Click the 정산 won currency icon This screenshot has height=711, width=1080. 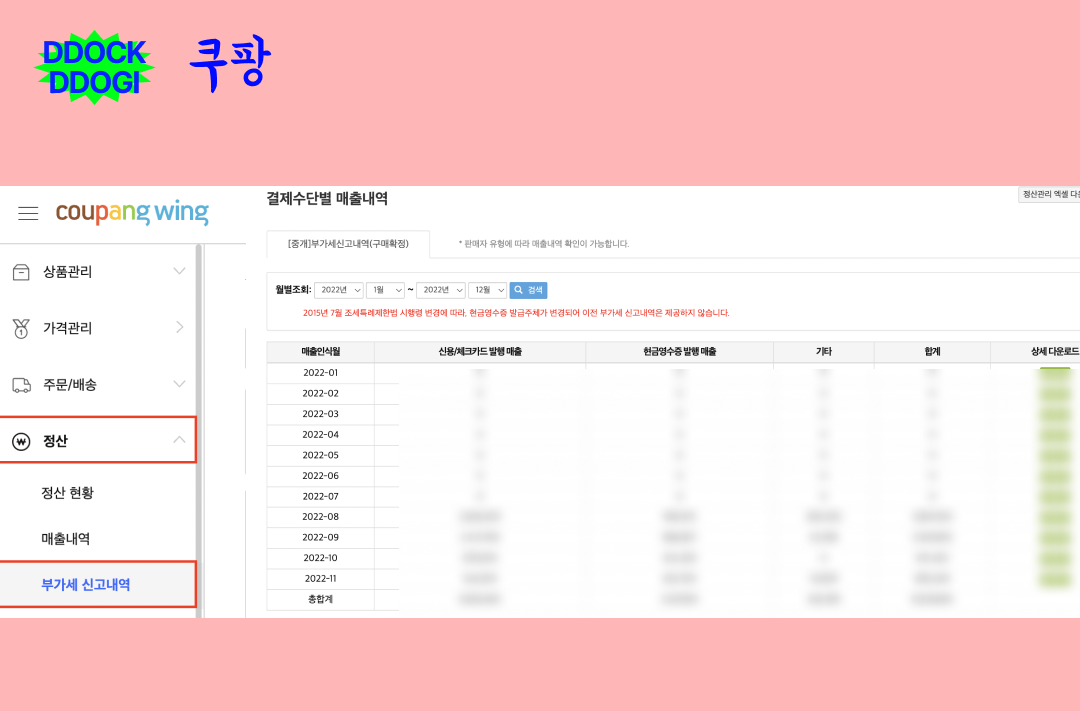tap(22, 440)
